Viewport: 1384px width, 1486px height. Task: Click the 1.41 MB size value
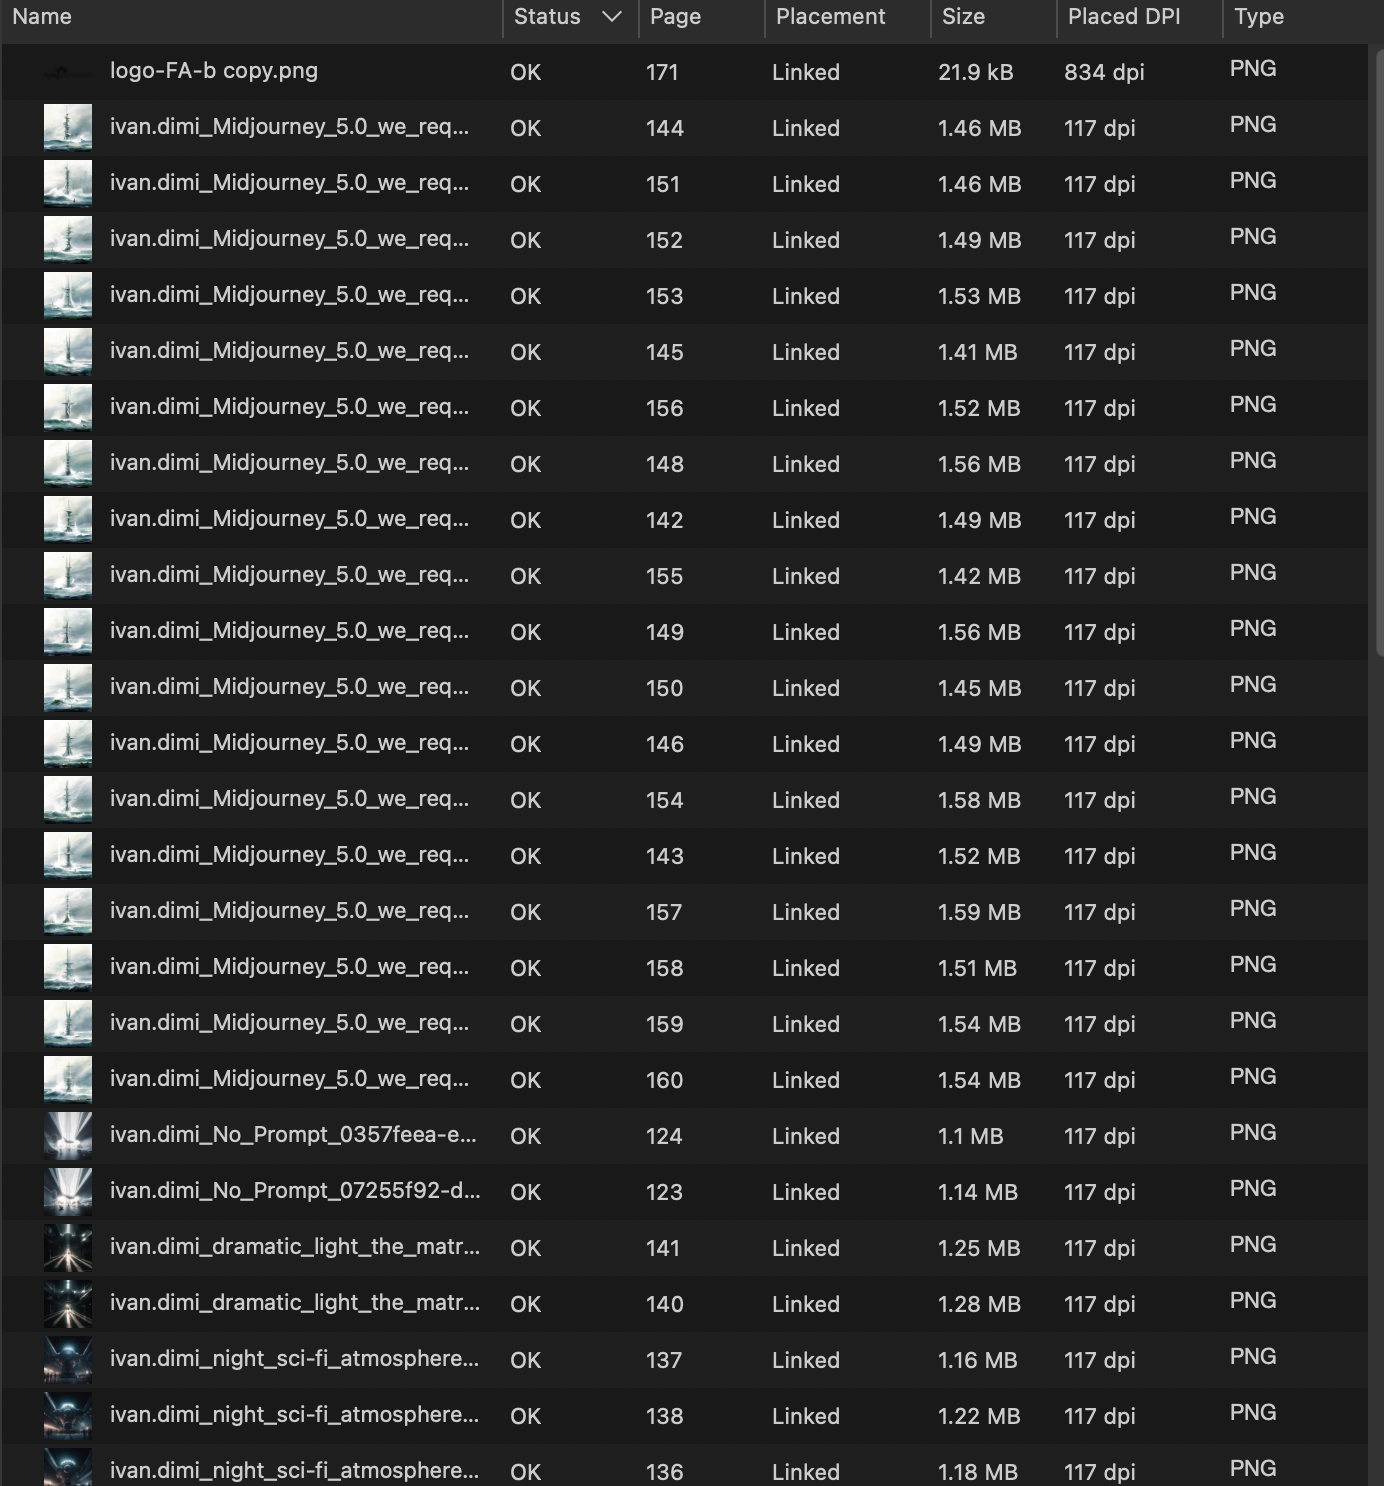click(x=977, y=352)
